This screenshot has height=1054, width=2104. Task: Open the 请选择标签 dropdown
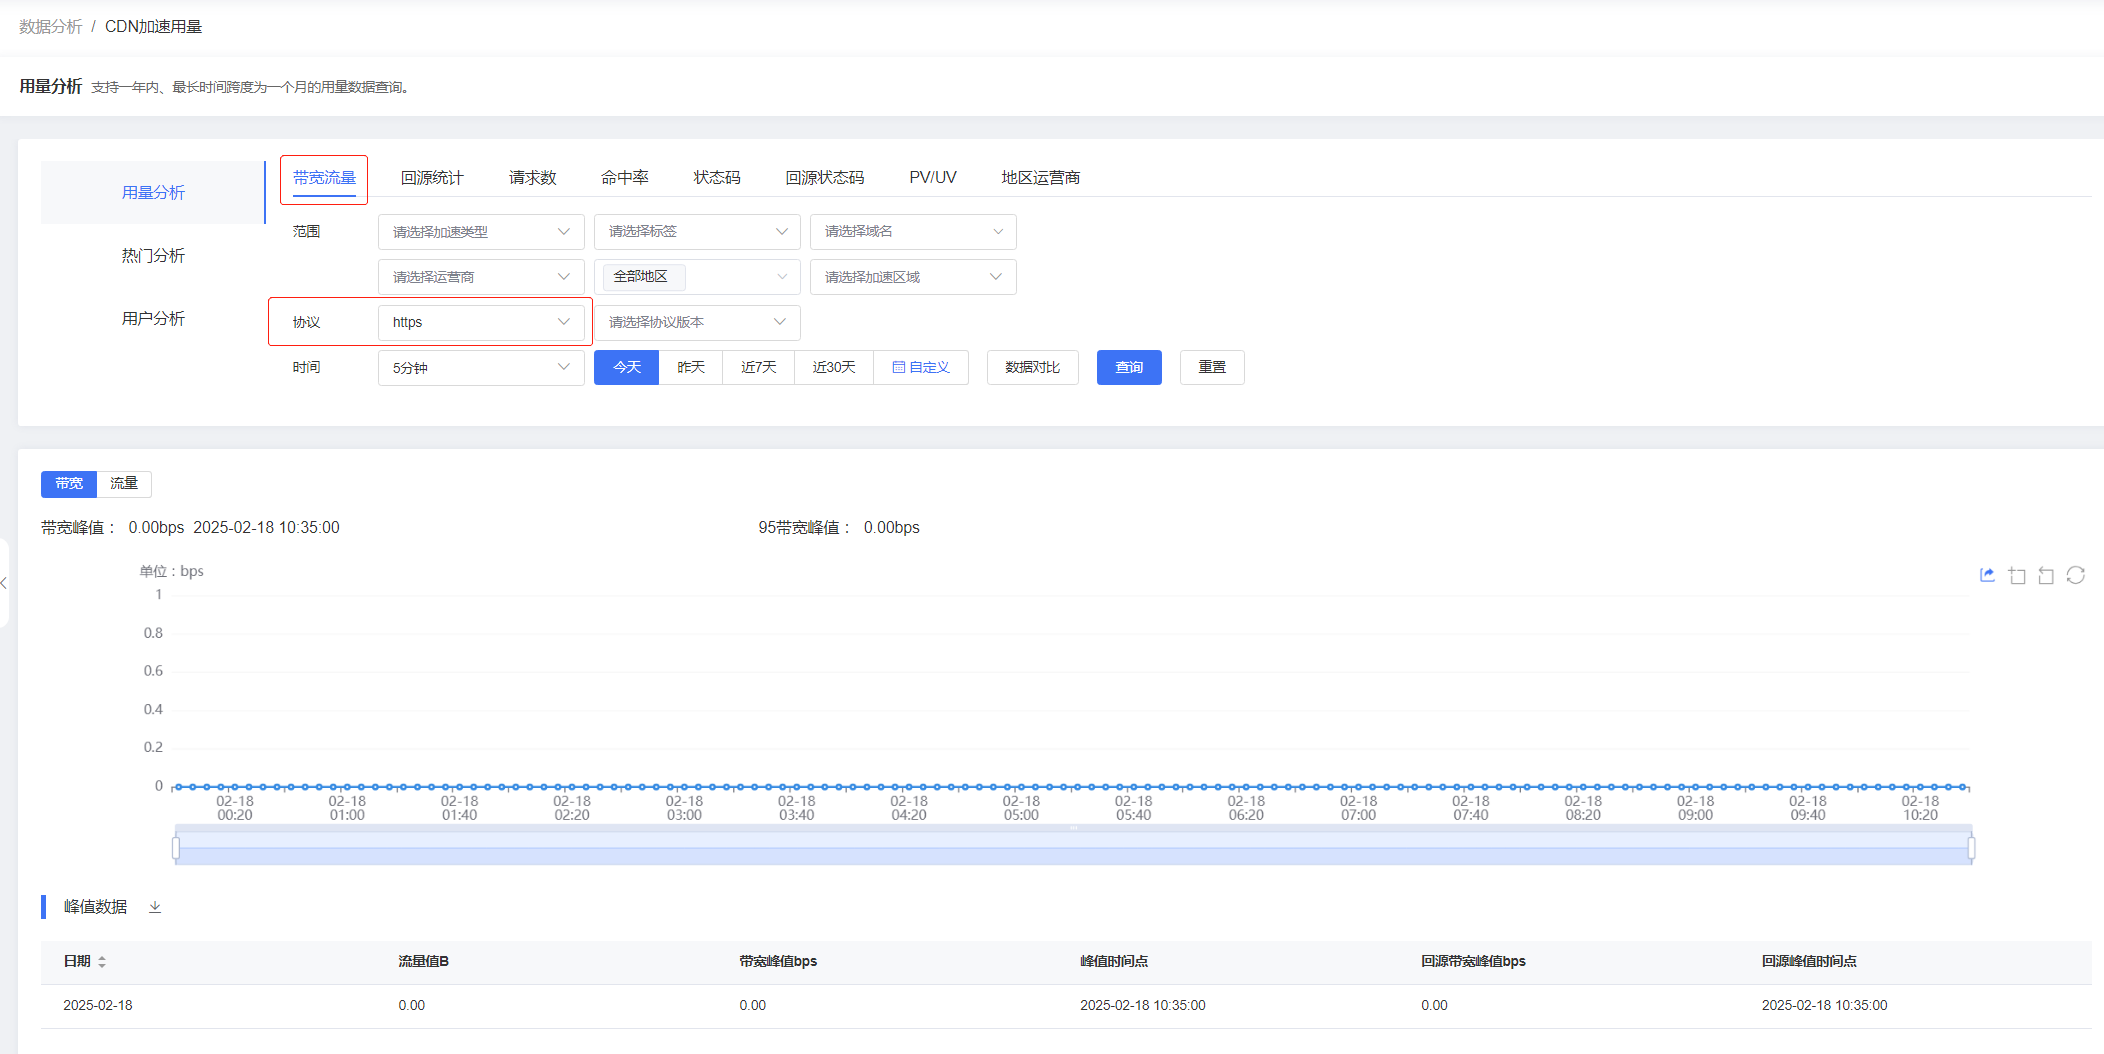pos(697,232)
